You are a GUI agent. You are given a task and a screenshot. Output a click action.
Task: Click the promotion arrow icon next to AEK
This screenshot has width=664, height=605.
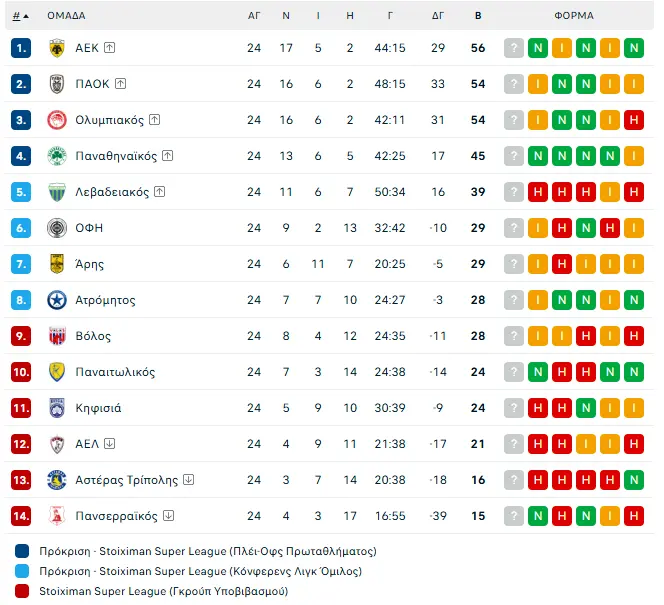[110, 48]
